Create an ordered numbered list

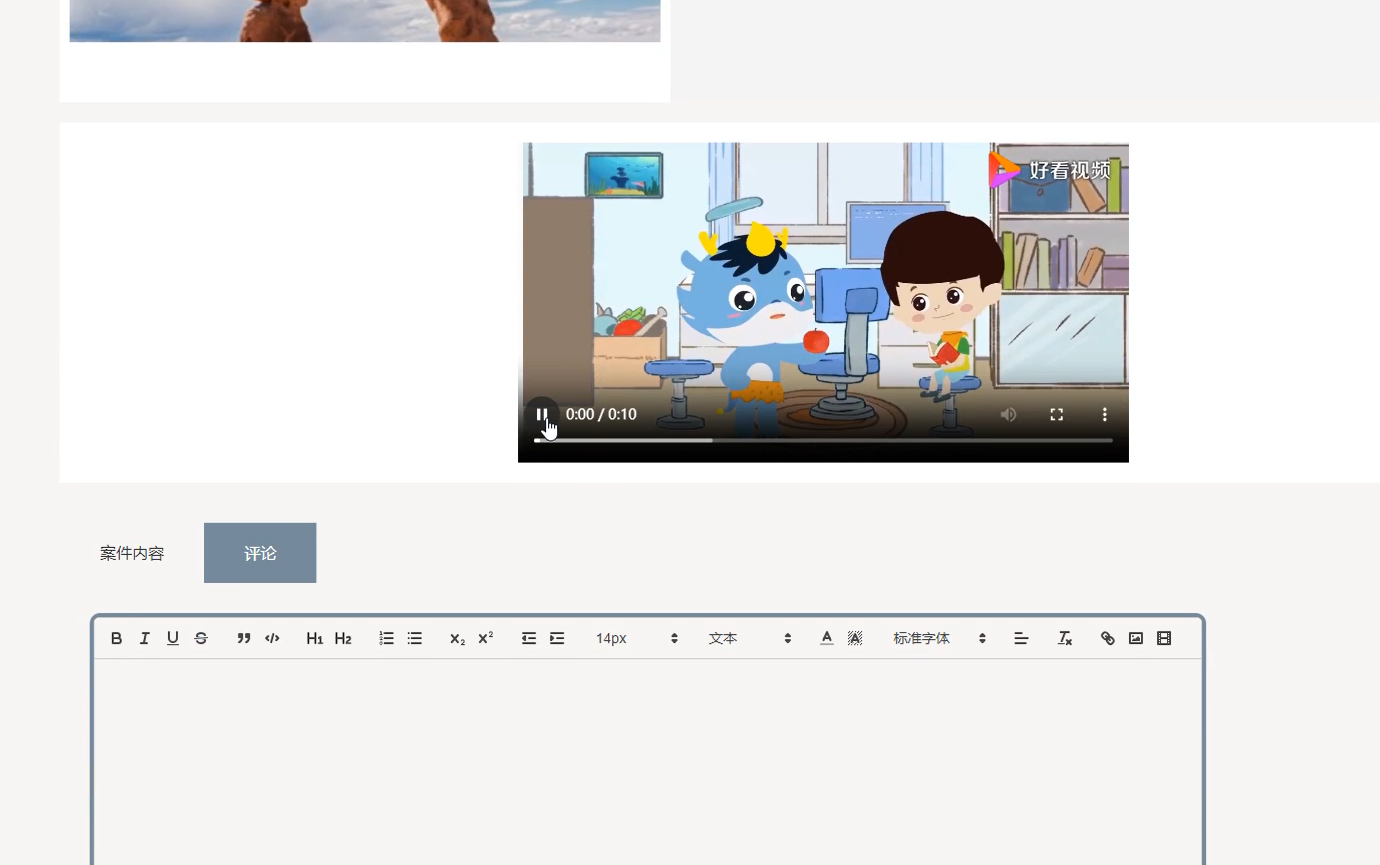coord(386,638)
